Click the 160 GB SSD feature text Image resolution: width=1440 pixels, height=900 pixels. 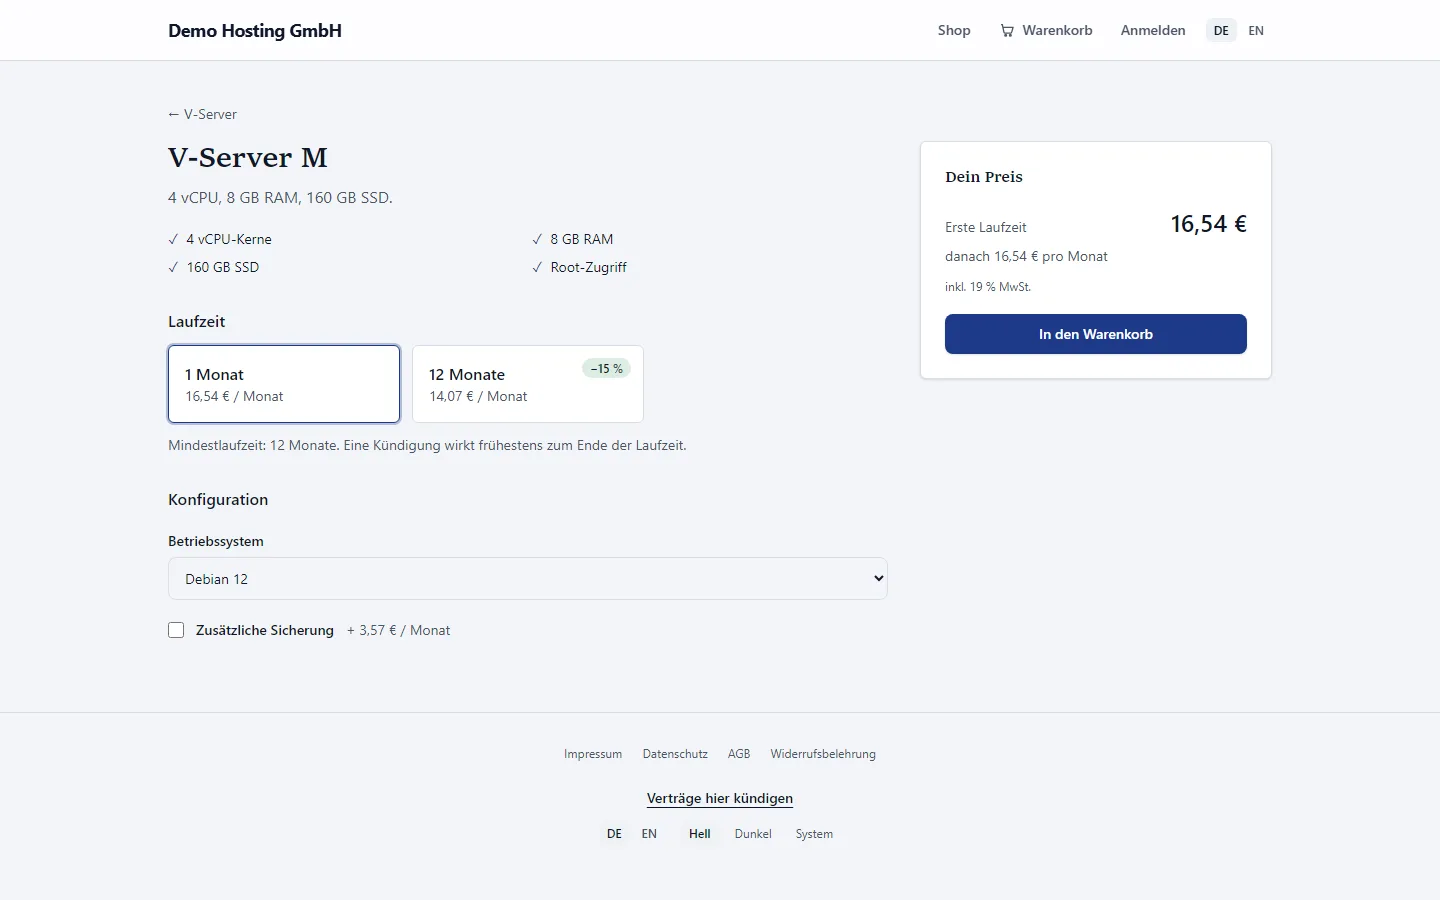tap(223, 267)
